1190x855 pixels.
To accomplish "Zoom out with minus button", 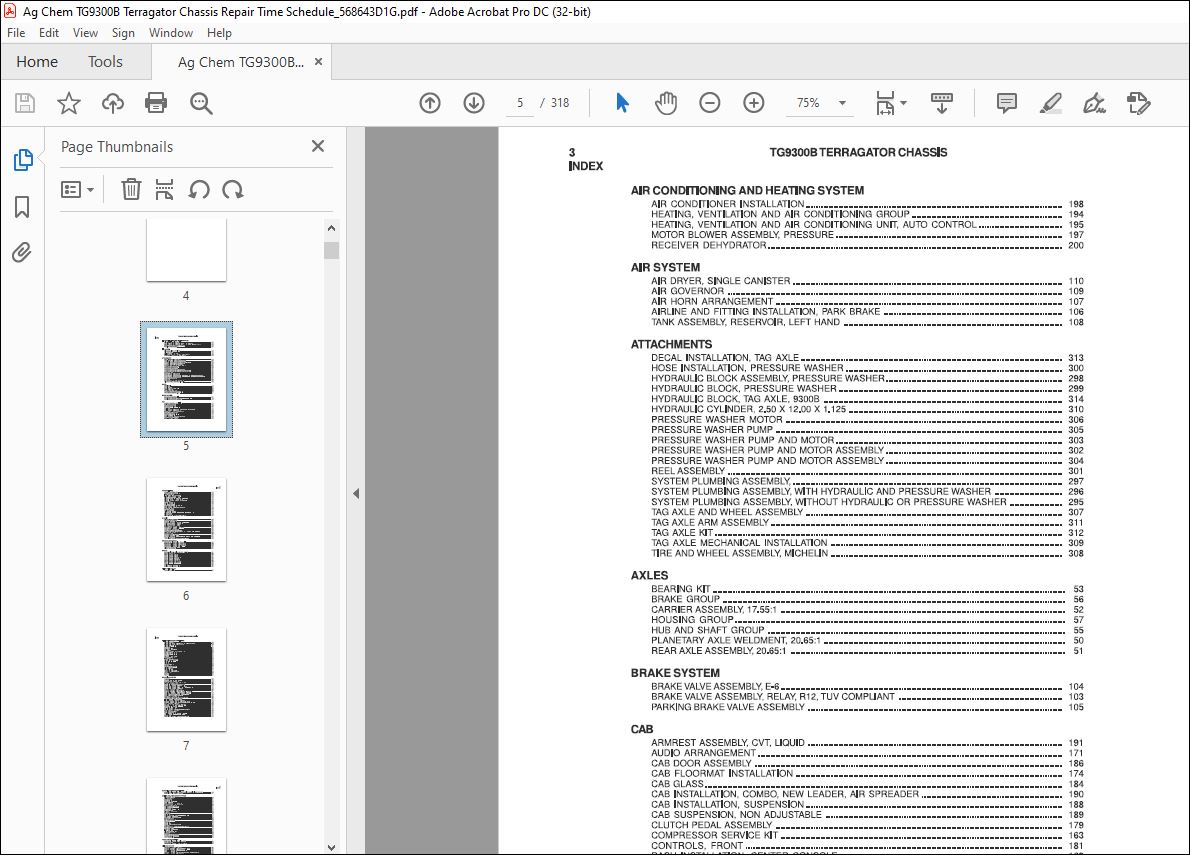I will point(710,103).
